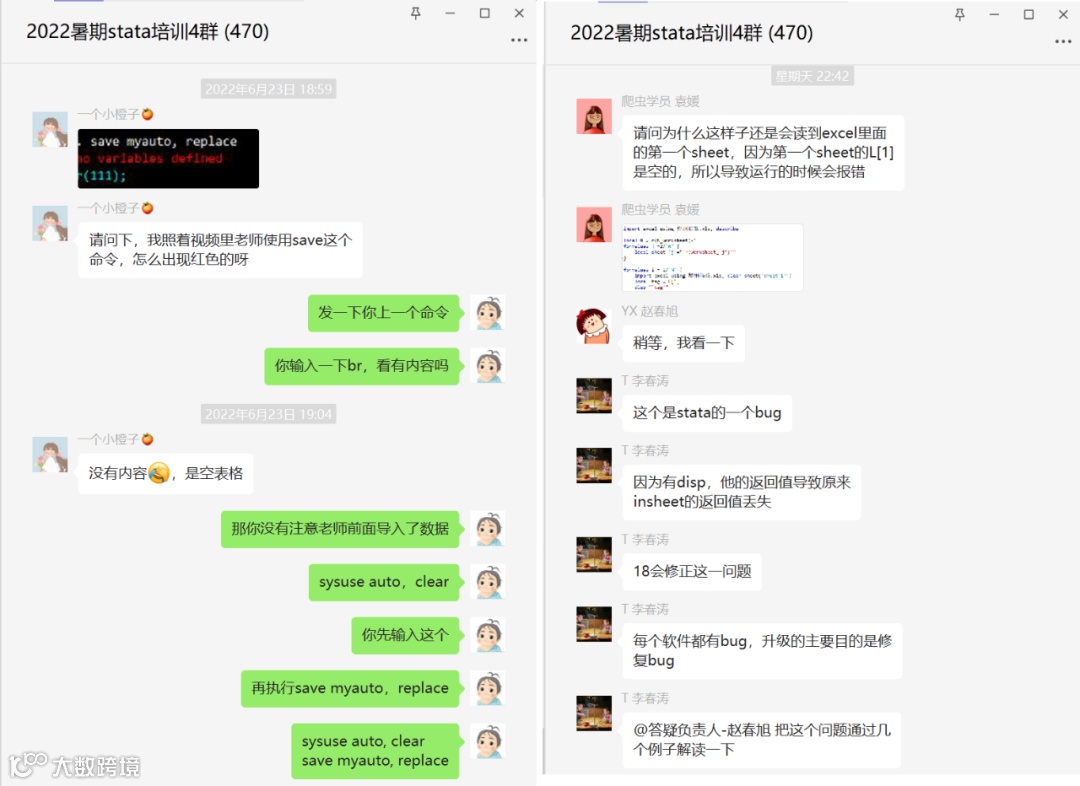This screenshot has width=1080, height=786.
Task: Click YX 赵春旭's cartoon avatar
Action: [x=594, y=326]
